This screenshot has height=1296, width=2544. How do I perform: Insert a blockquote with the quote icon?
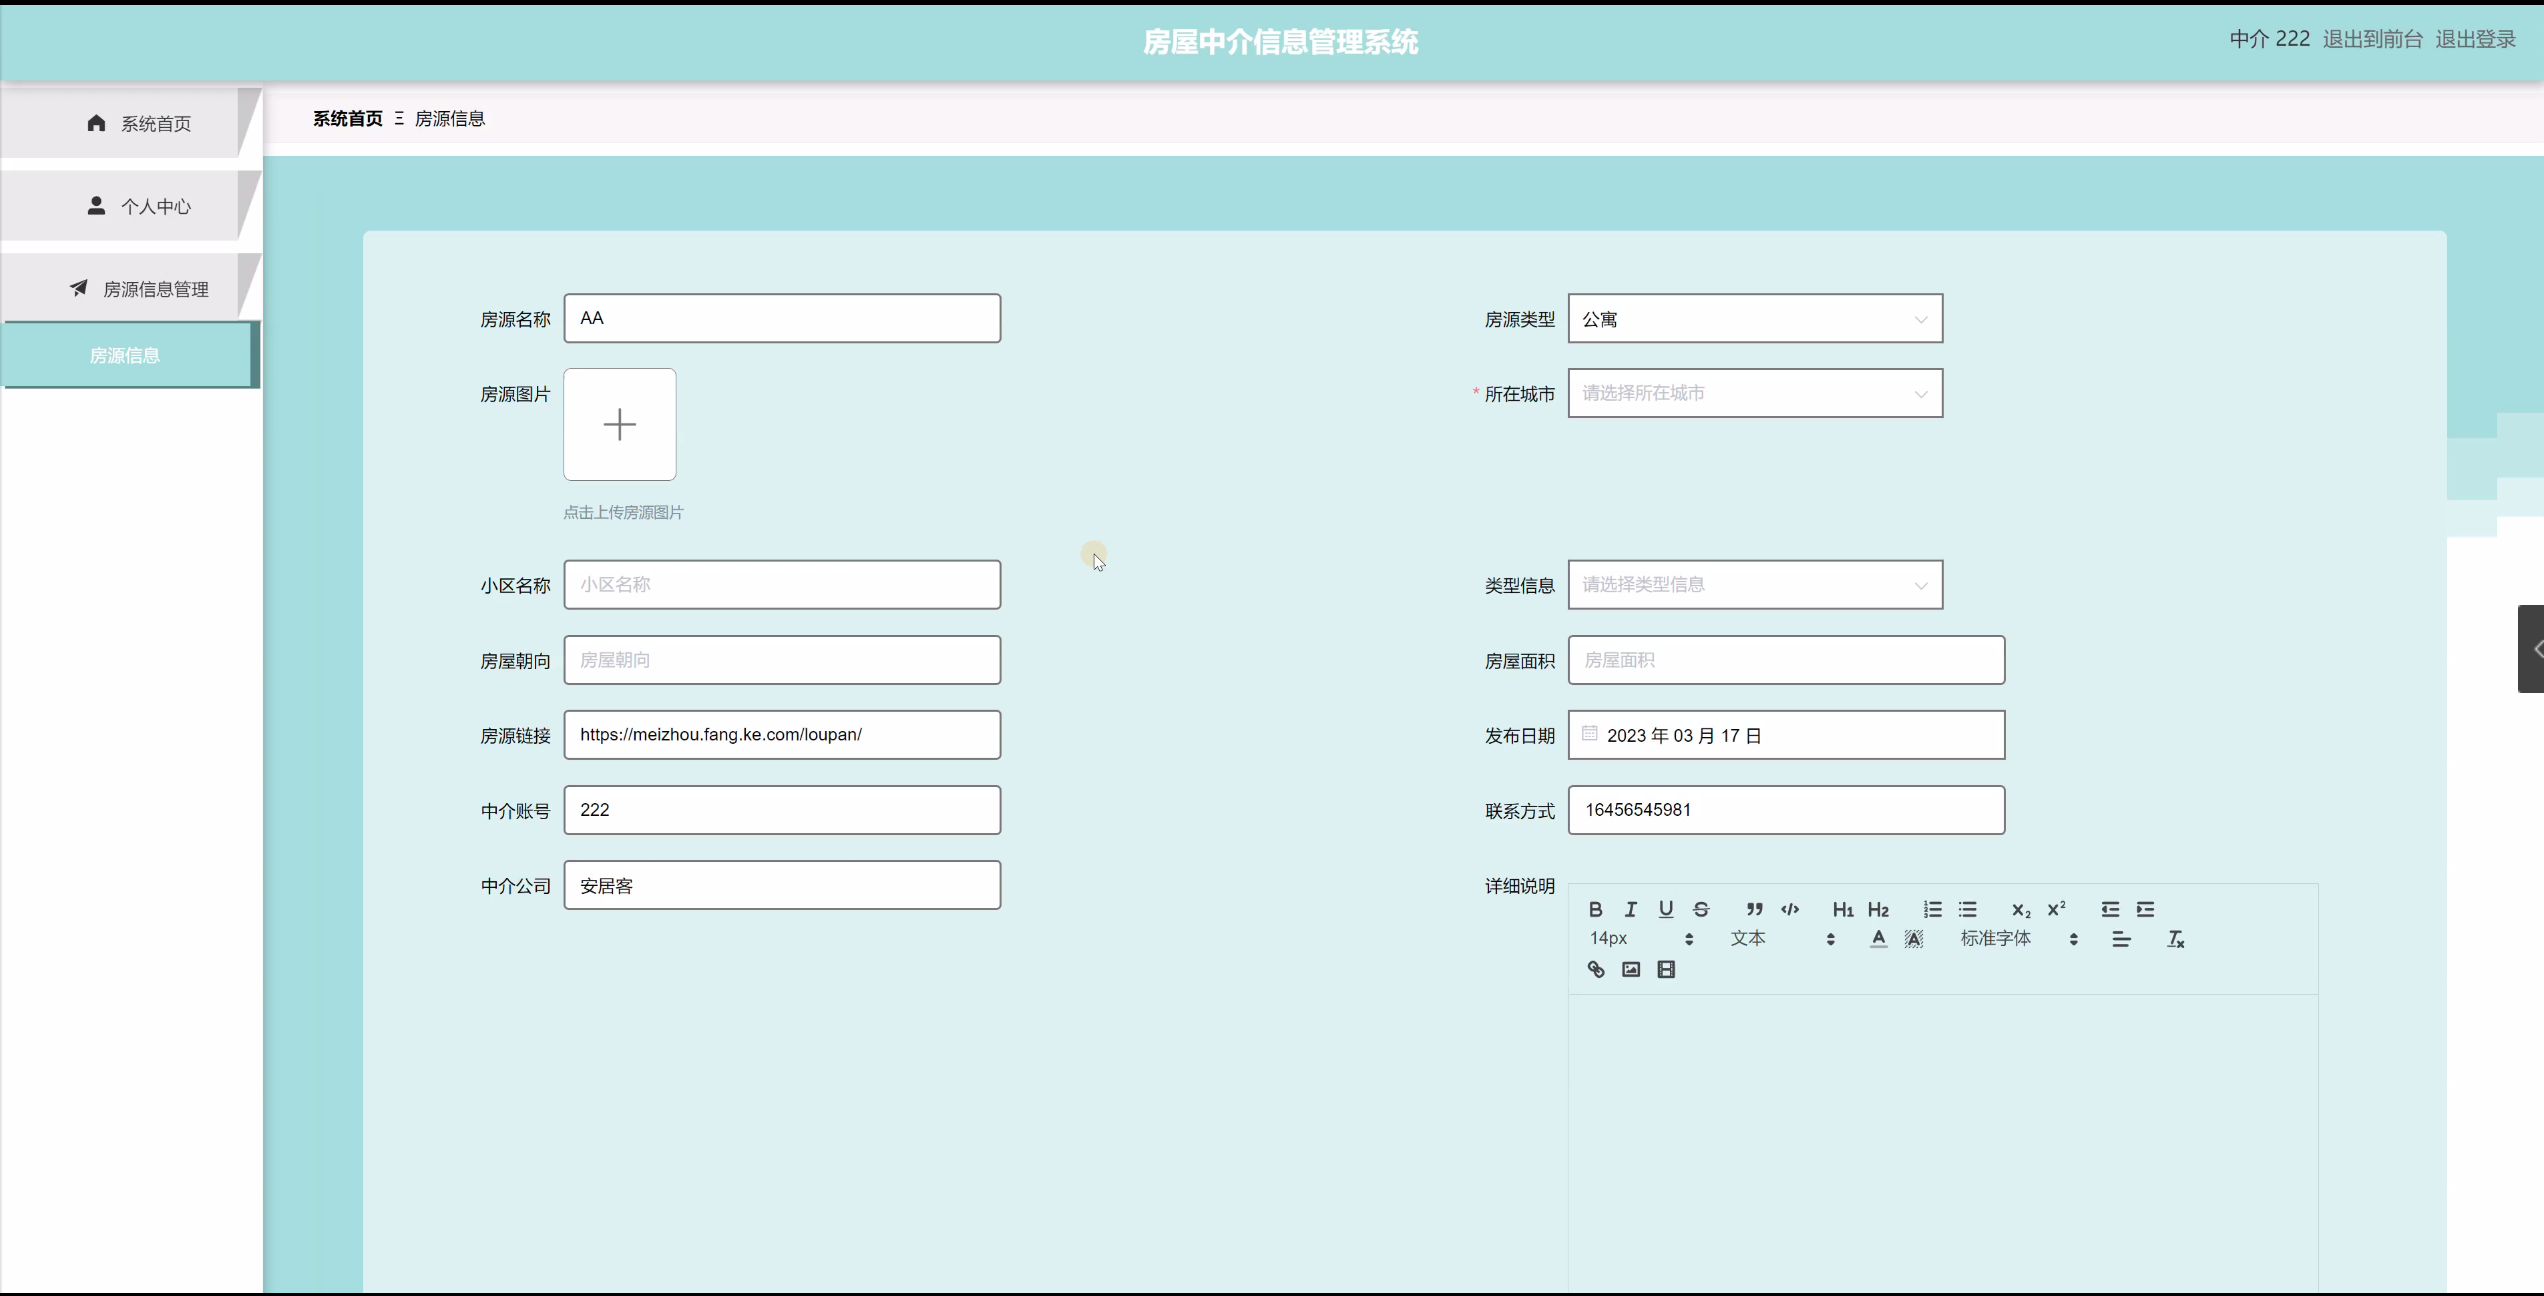point(1754,909)
